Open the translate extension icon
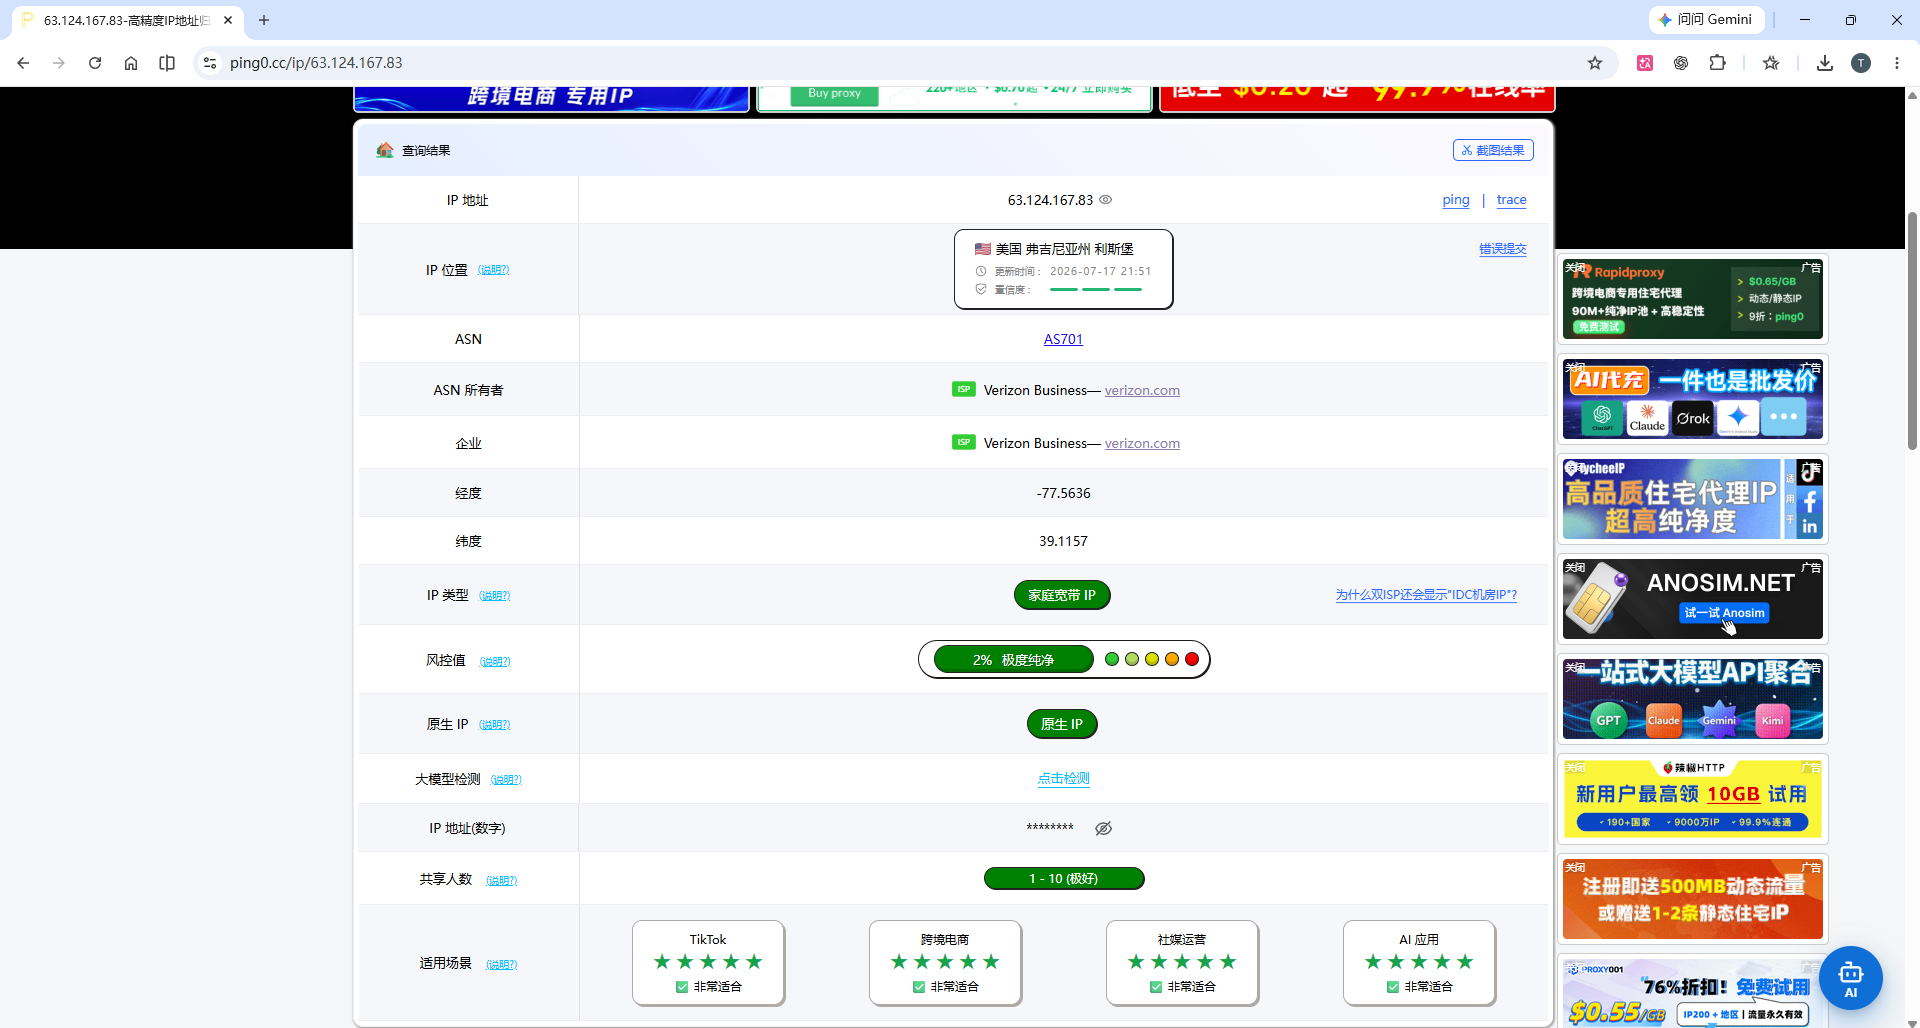Viewport: 1920px width, 1028px height. [x=1645, y=63]
